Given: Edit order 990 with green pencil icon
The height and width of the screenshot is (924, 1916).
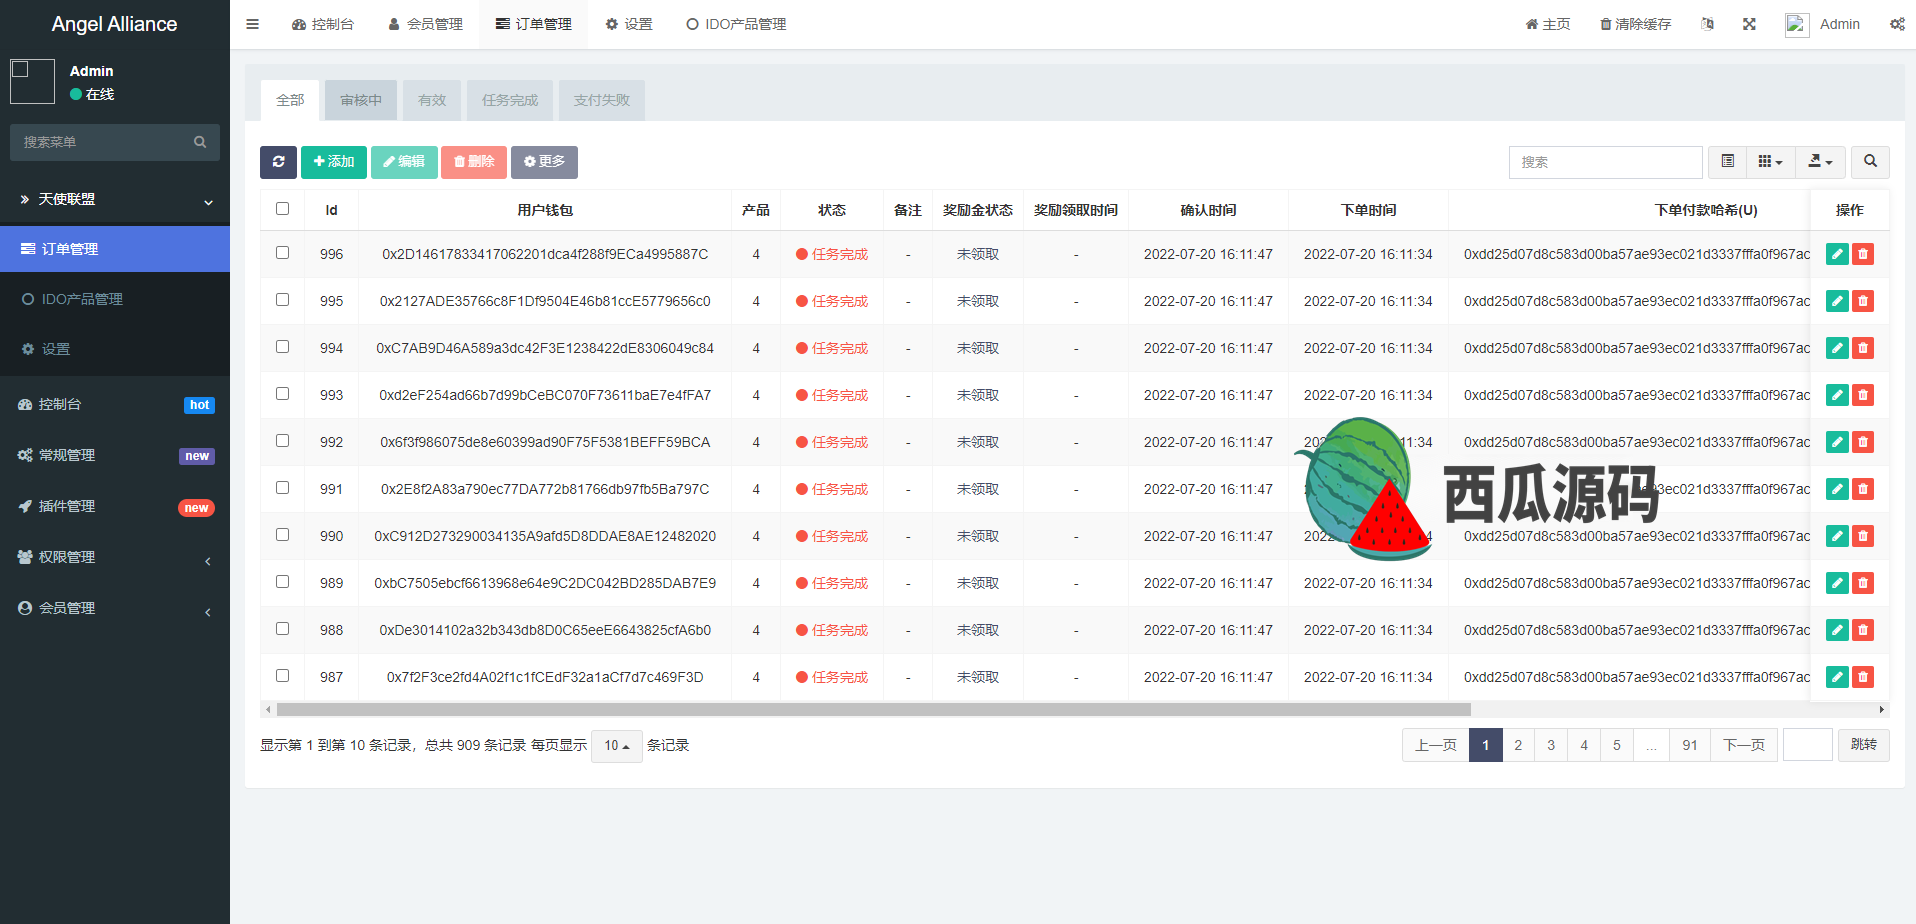Looking at the screenshot, I should (x=1837, y=536).
